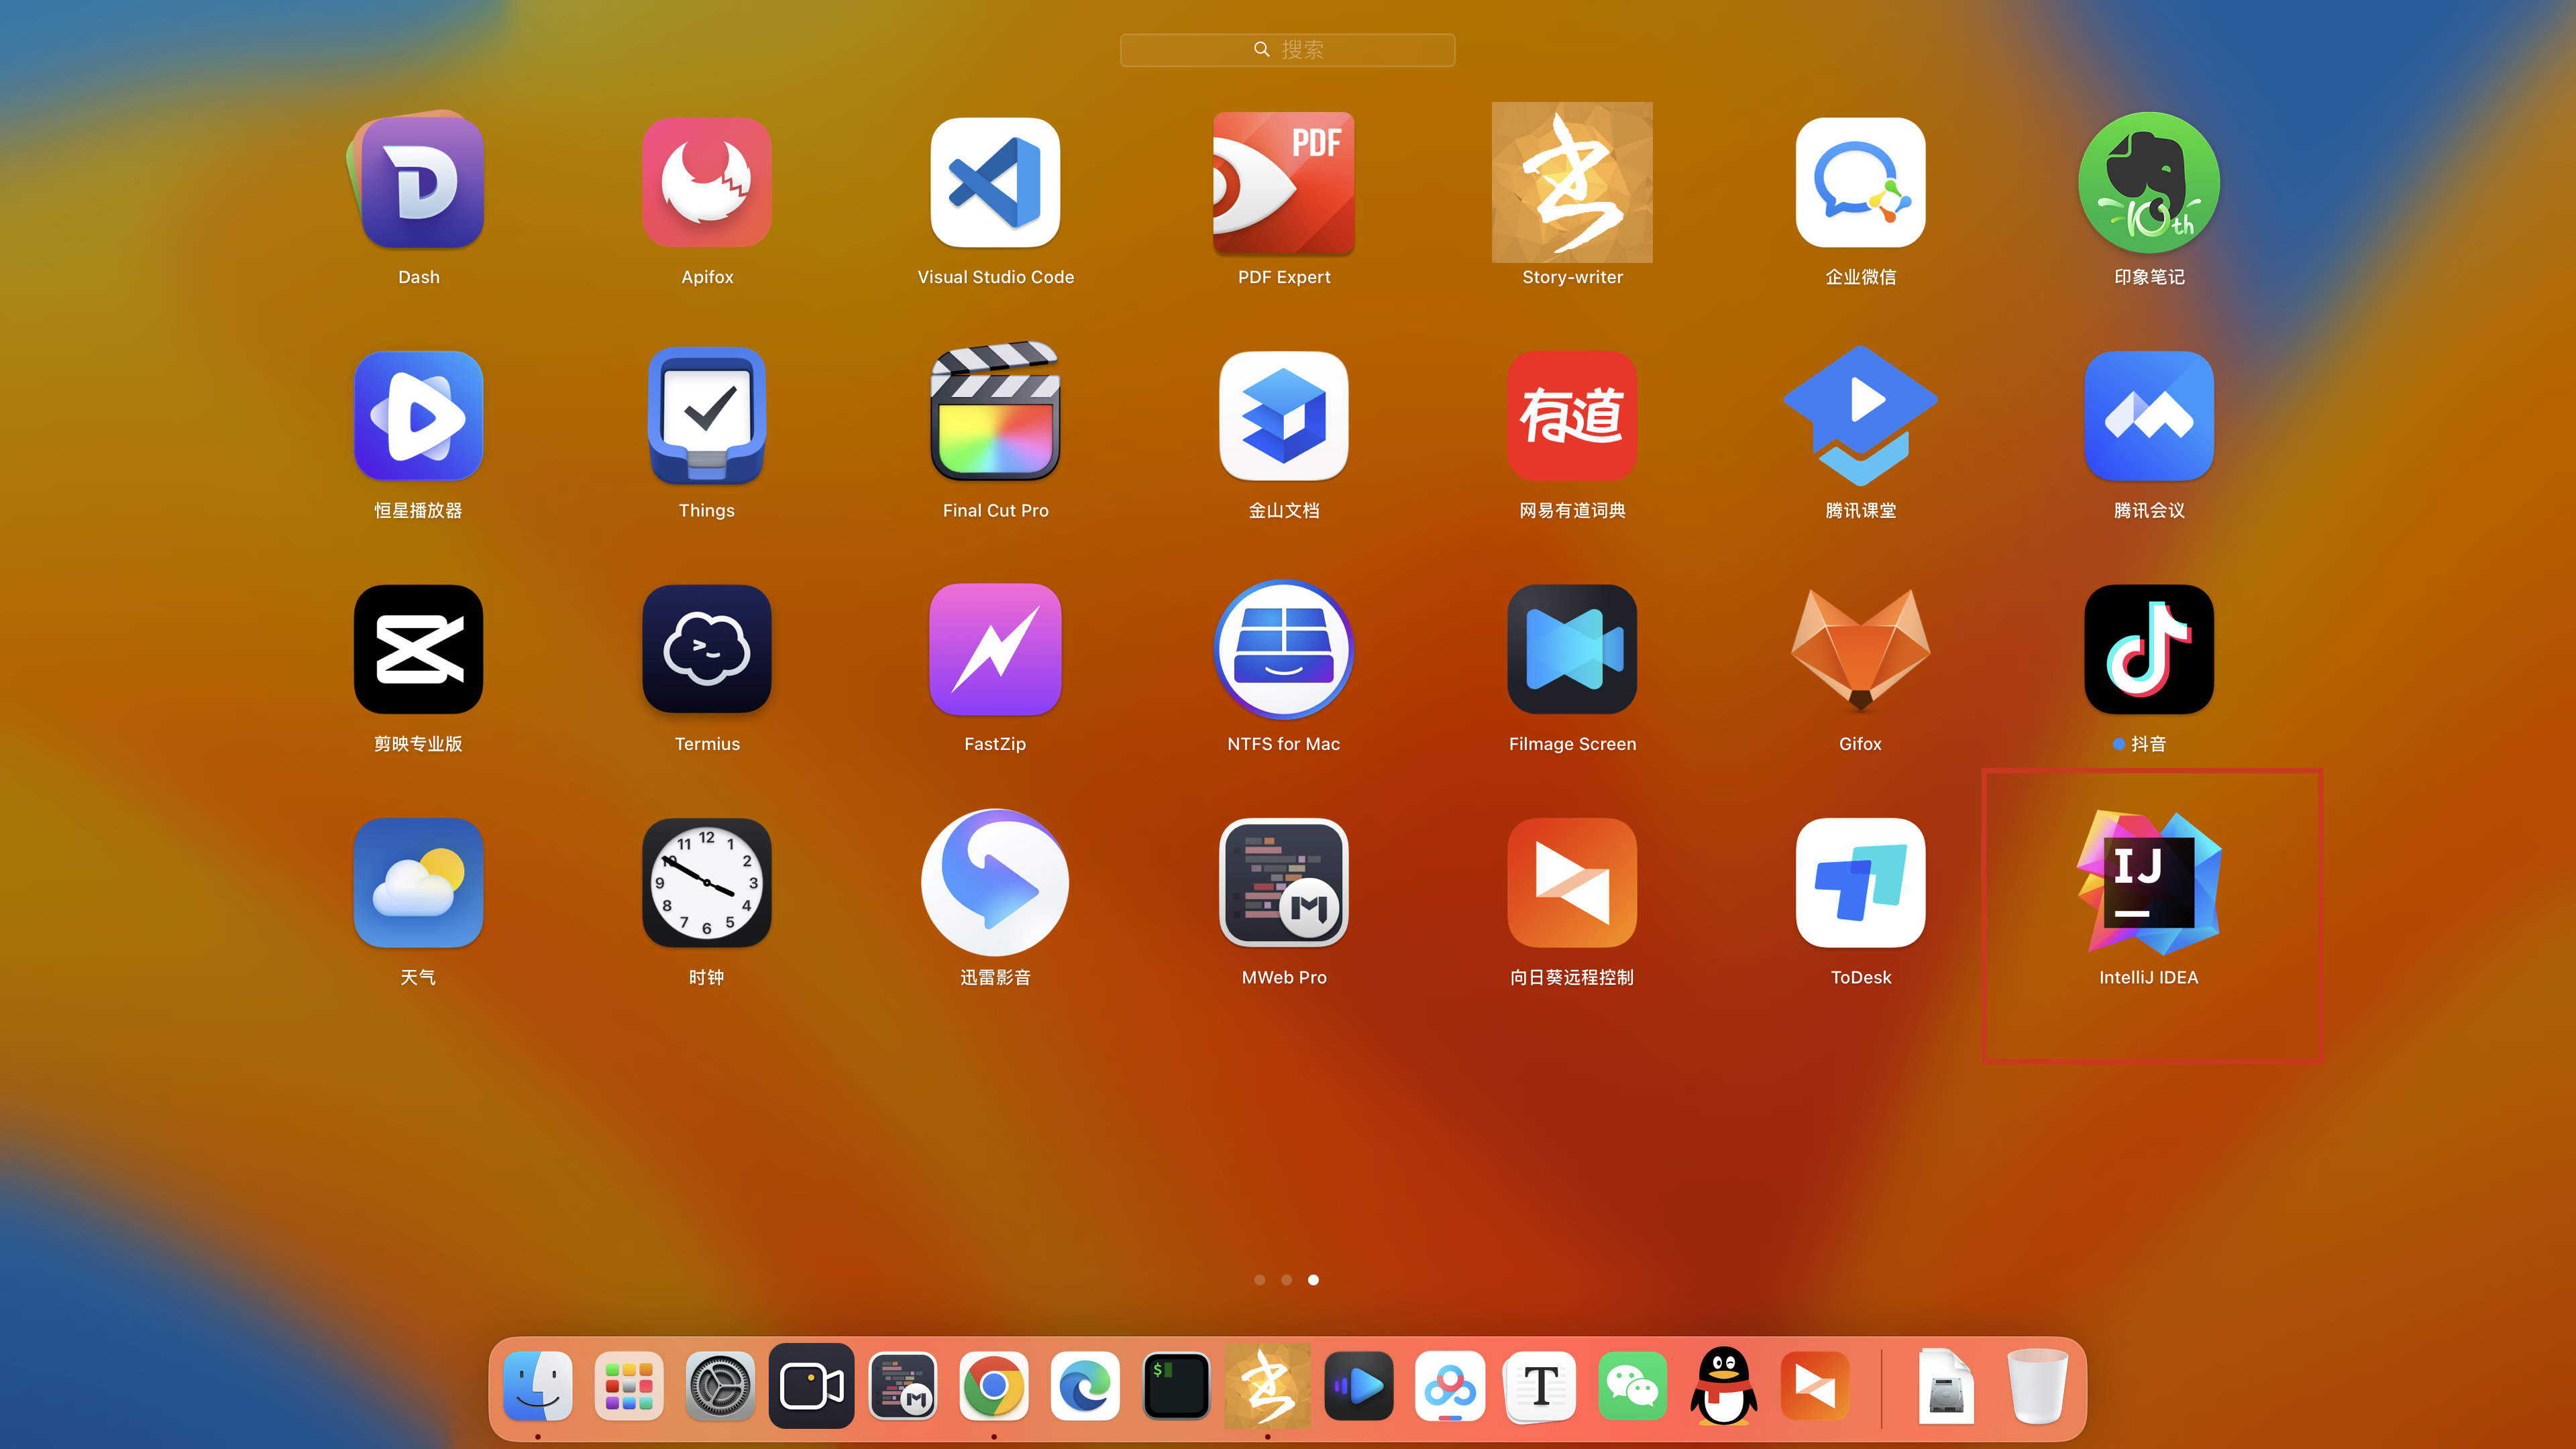Launch IntelliJ IDEA

tap(2149, 883)
